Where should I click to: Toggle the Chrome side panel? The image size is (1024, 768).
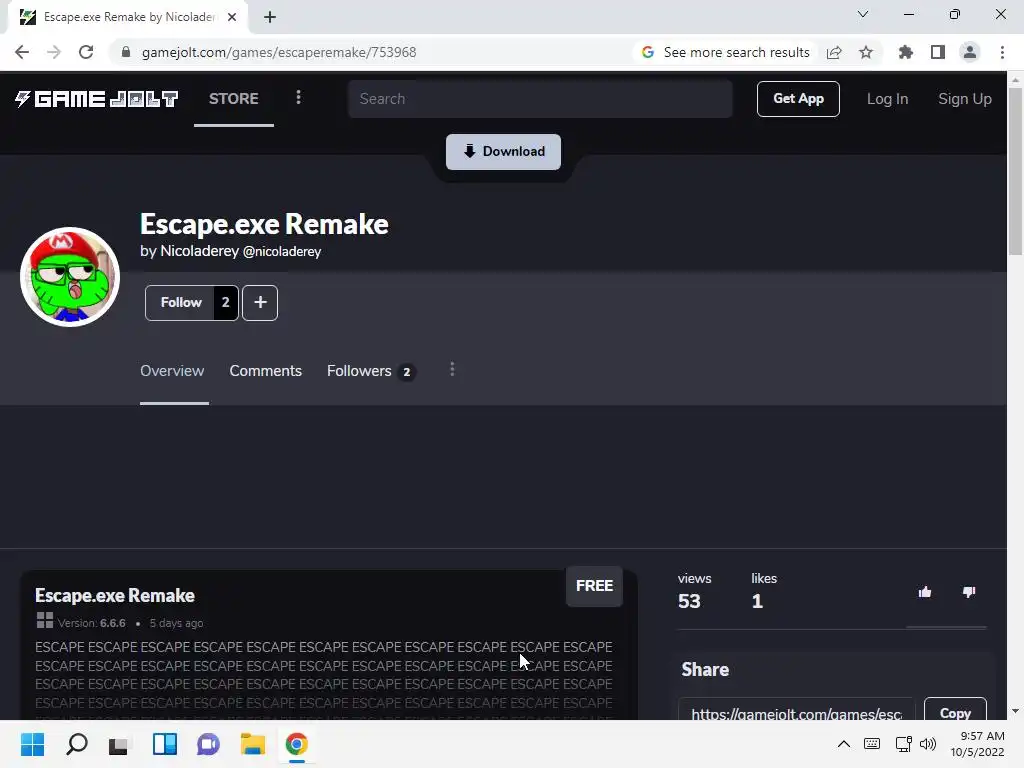point(938,52)
